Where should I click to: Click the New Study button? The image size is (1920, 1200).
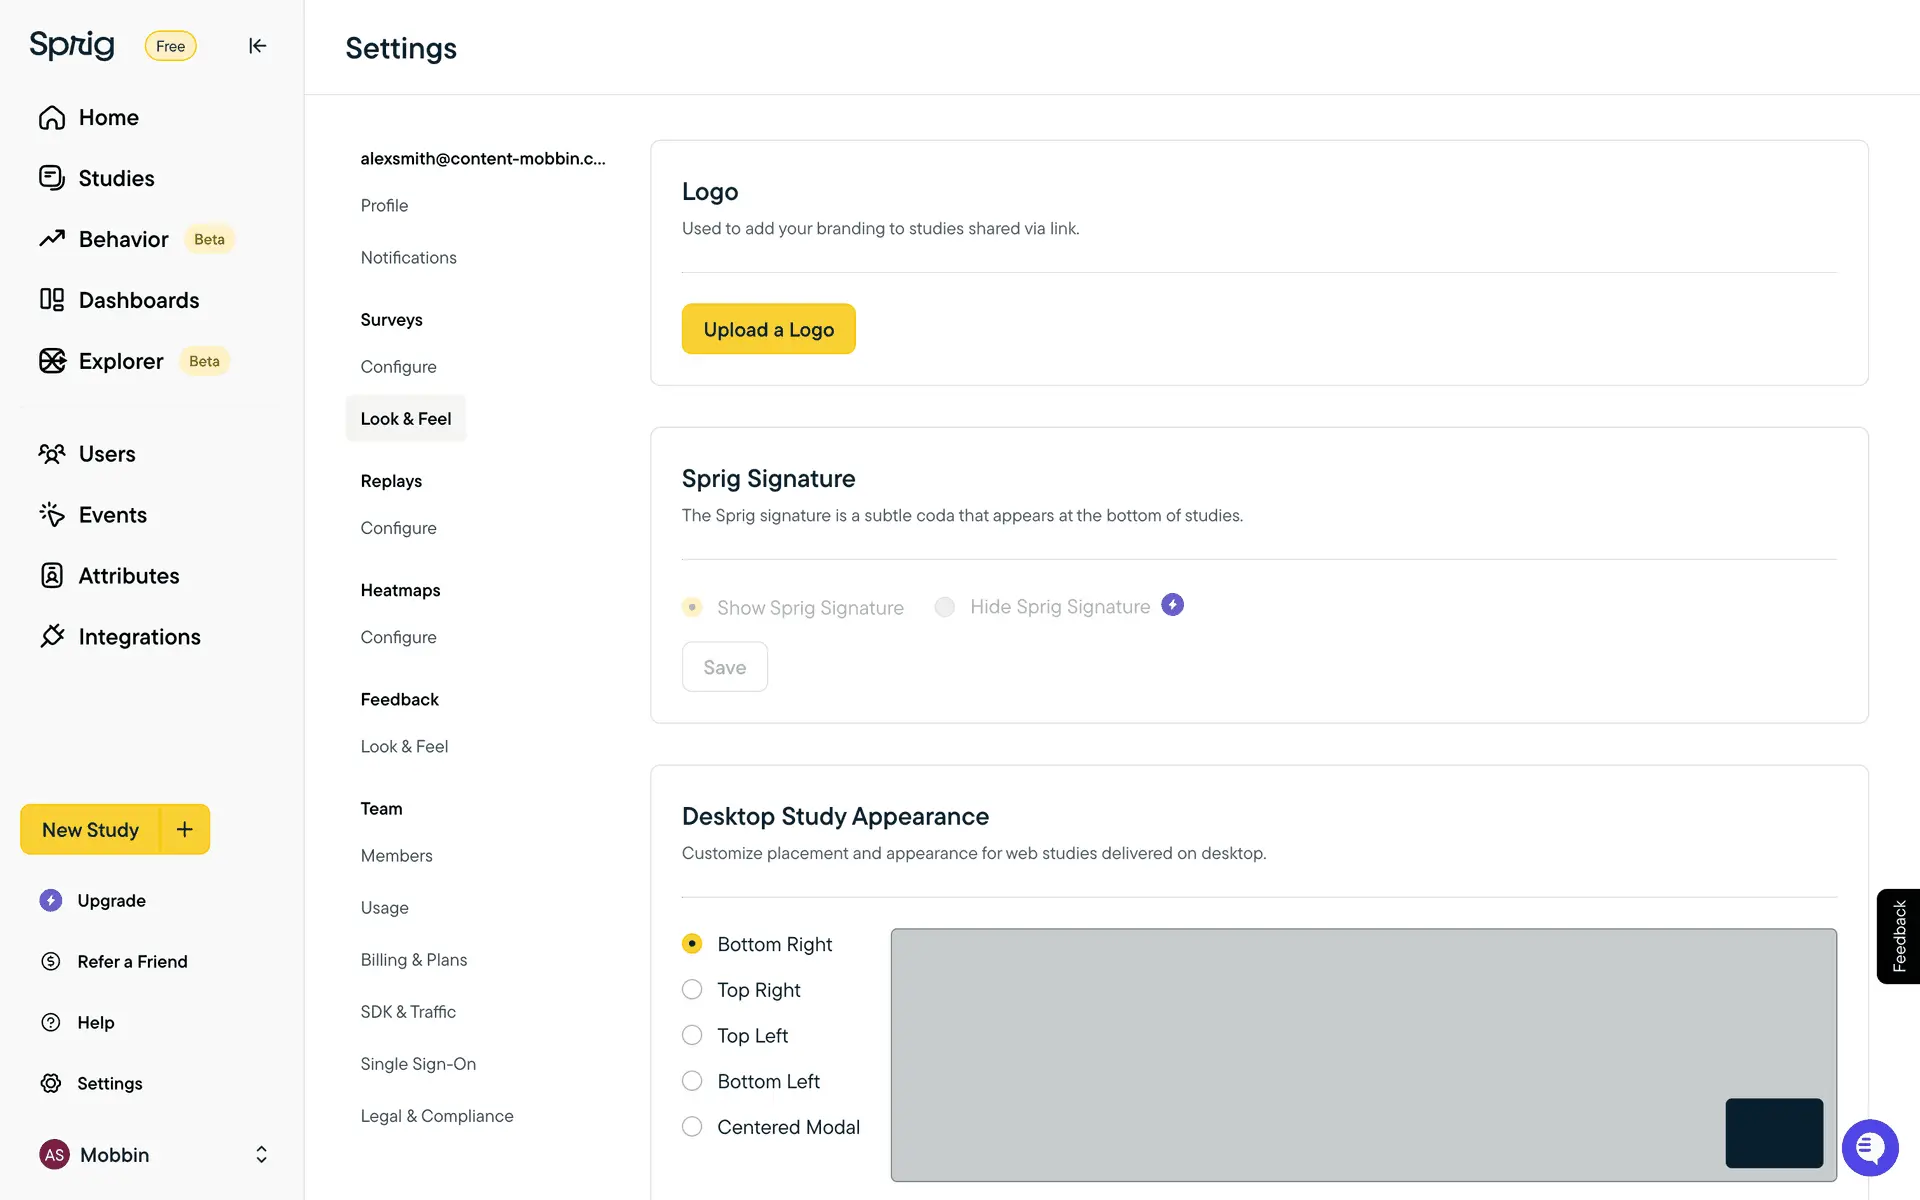90,830
